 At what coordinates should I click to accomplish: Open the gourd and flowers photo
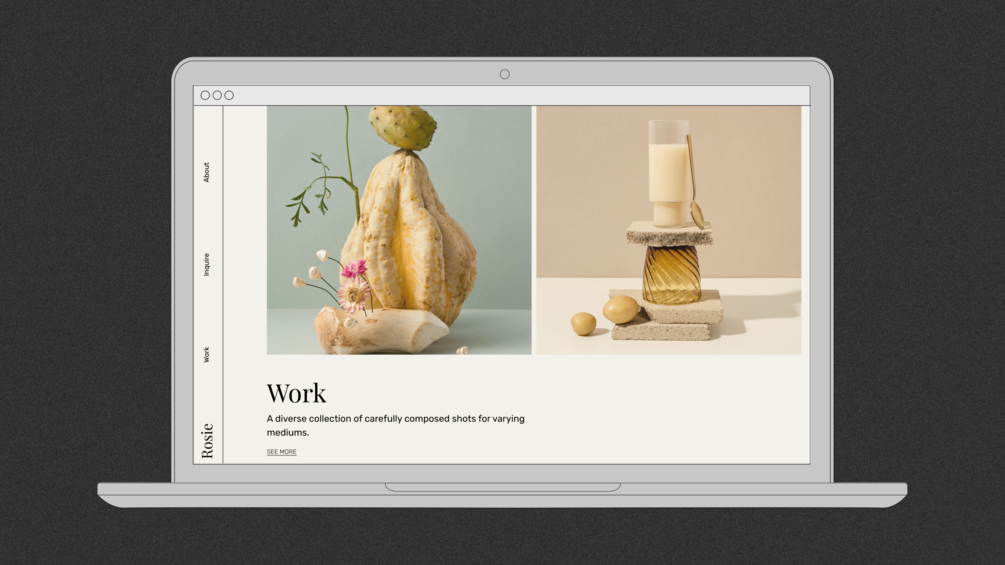pos(399,230)
